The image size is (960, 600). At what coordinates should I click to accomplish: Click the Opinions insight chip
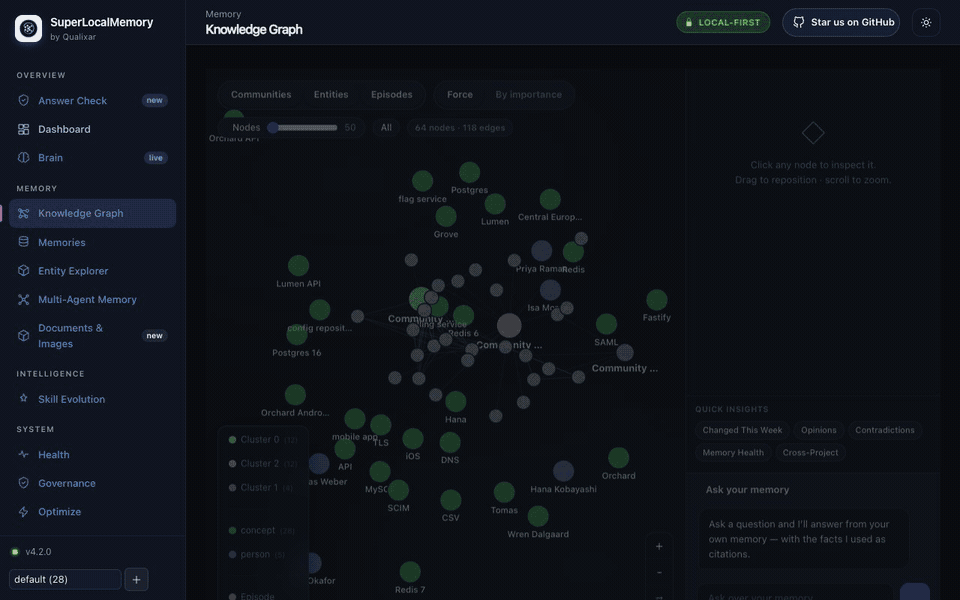(x=819, y=430)
